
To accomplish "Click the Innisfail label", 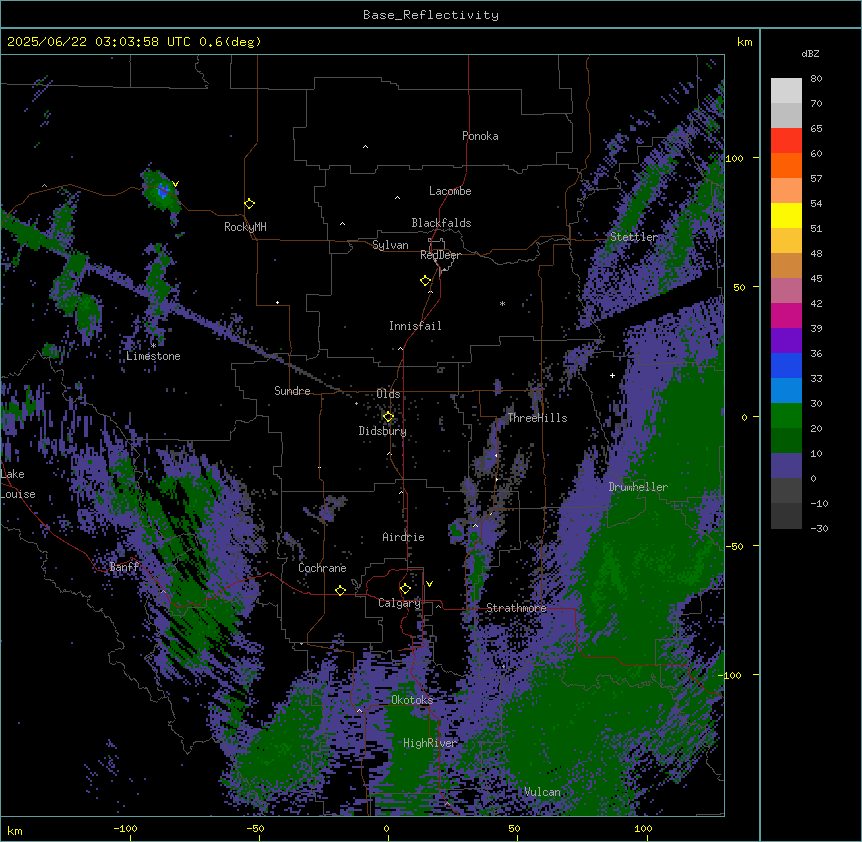I will click(x=415, y=326).
